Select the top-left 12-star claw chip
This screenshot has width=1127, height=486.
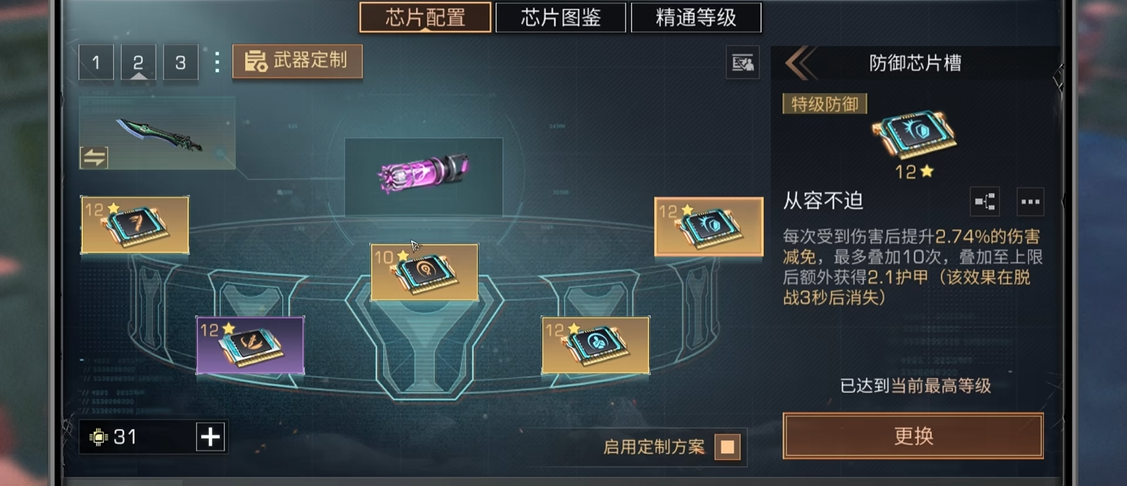135,225
